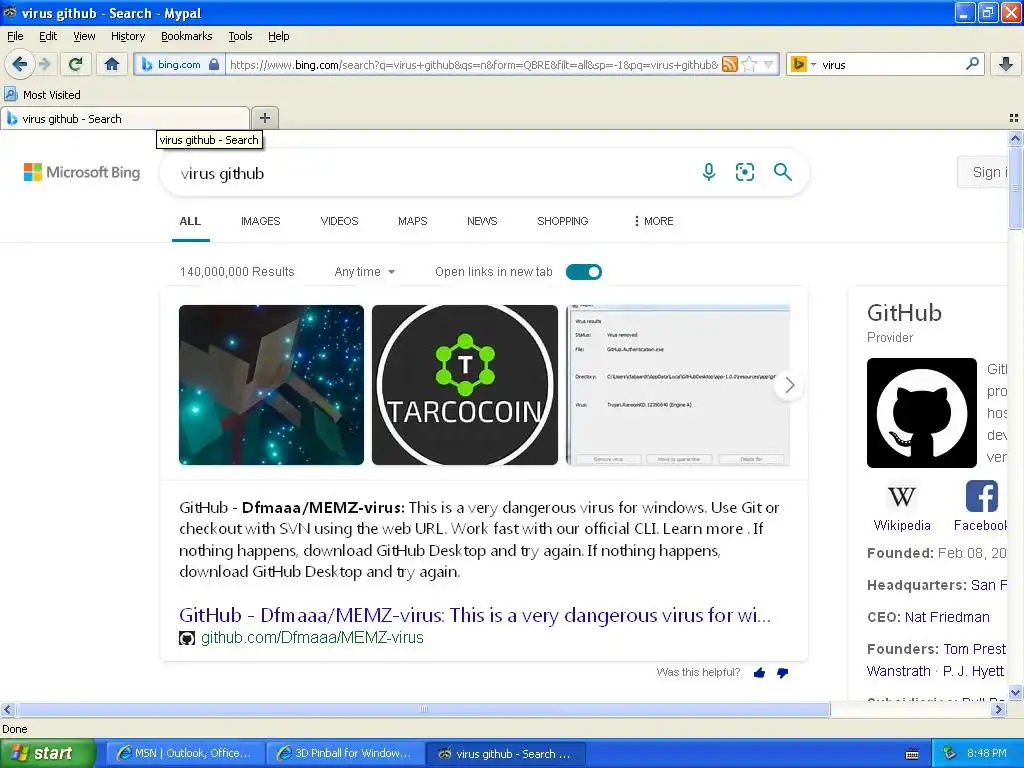Open the Bookmarks menu
1024x768 pixels.
click(x=187, y=36)
